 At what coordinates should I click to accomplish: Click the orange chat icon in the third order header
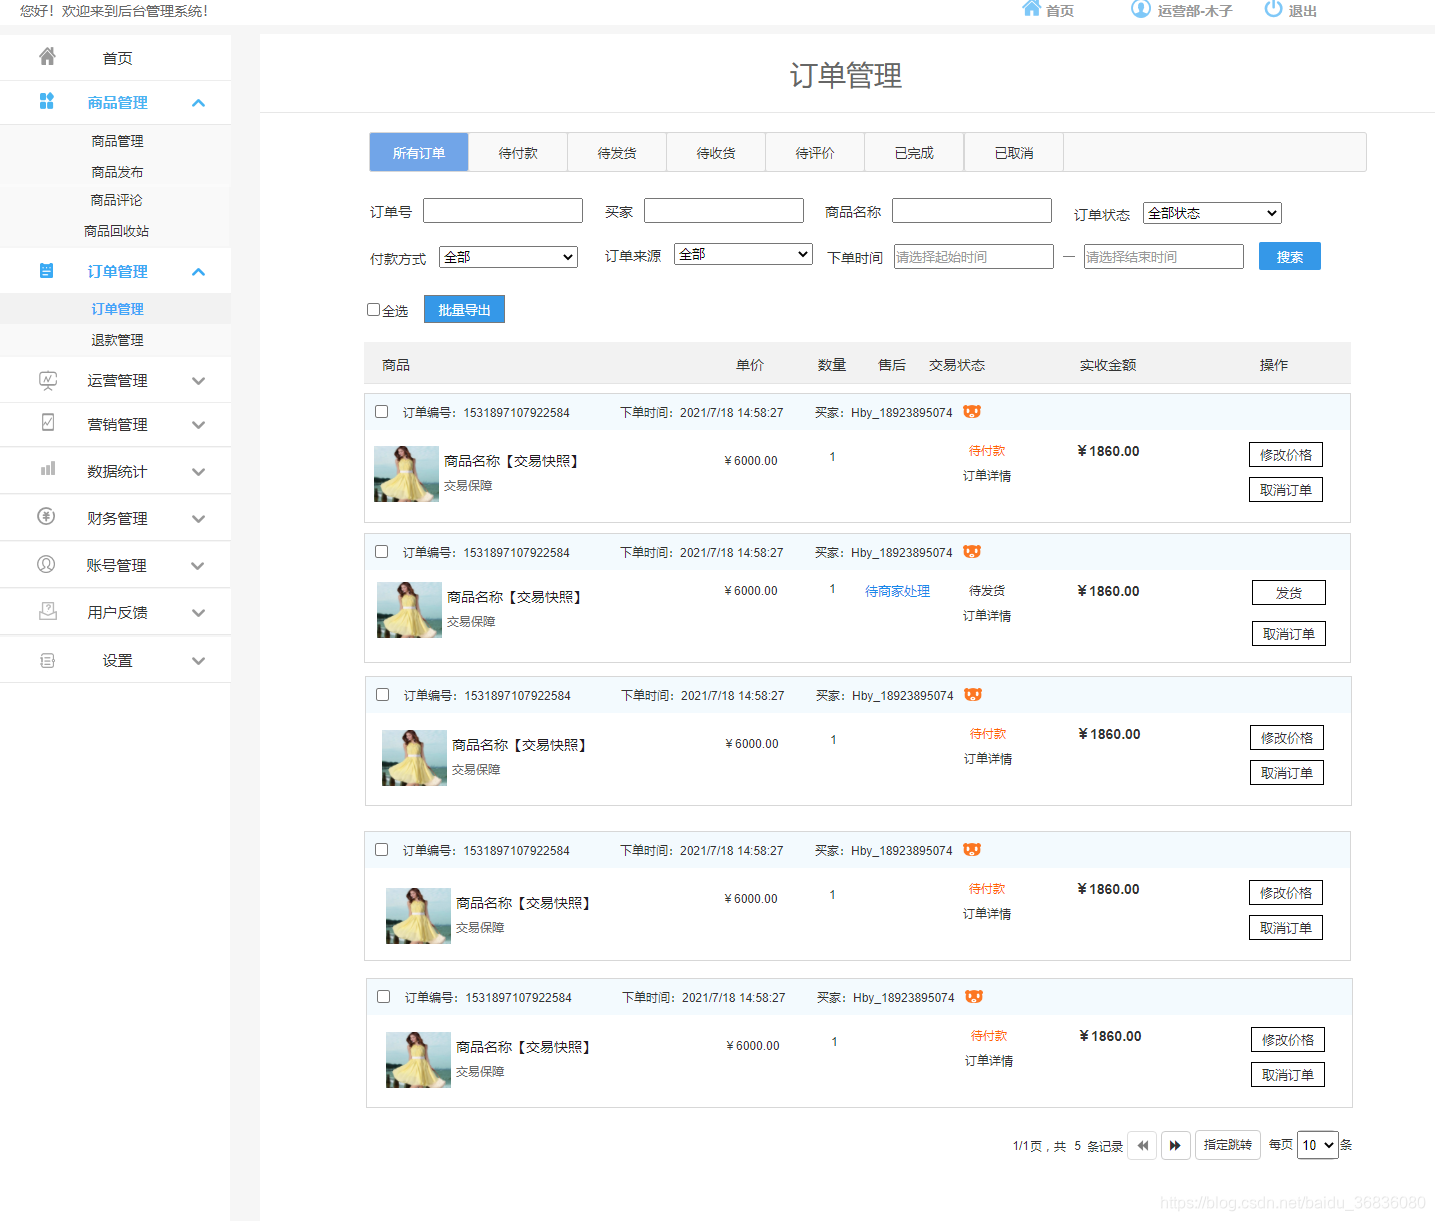click(x=973, y=694)
